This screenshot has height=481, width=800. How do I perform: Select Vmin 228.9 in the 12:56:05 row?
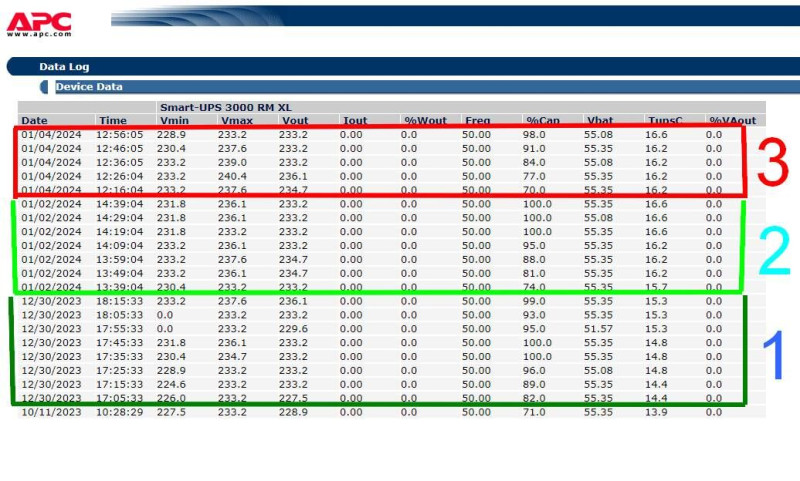point(171,135)
